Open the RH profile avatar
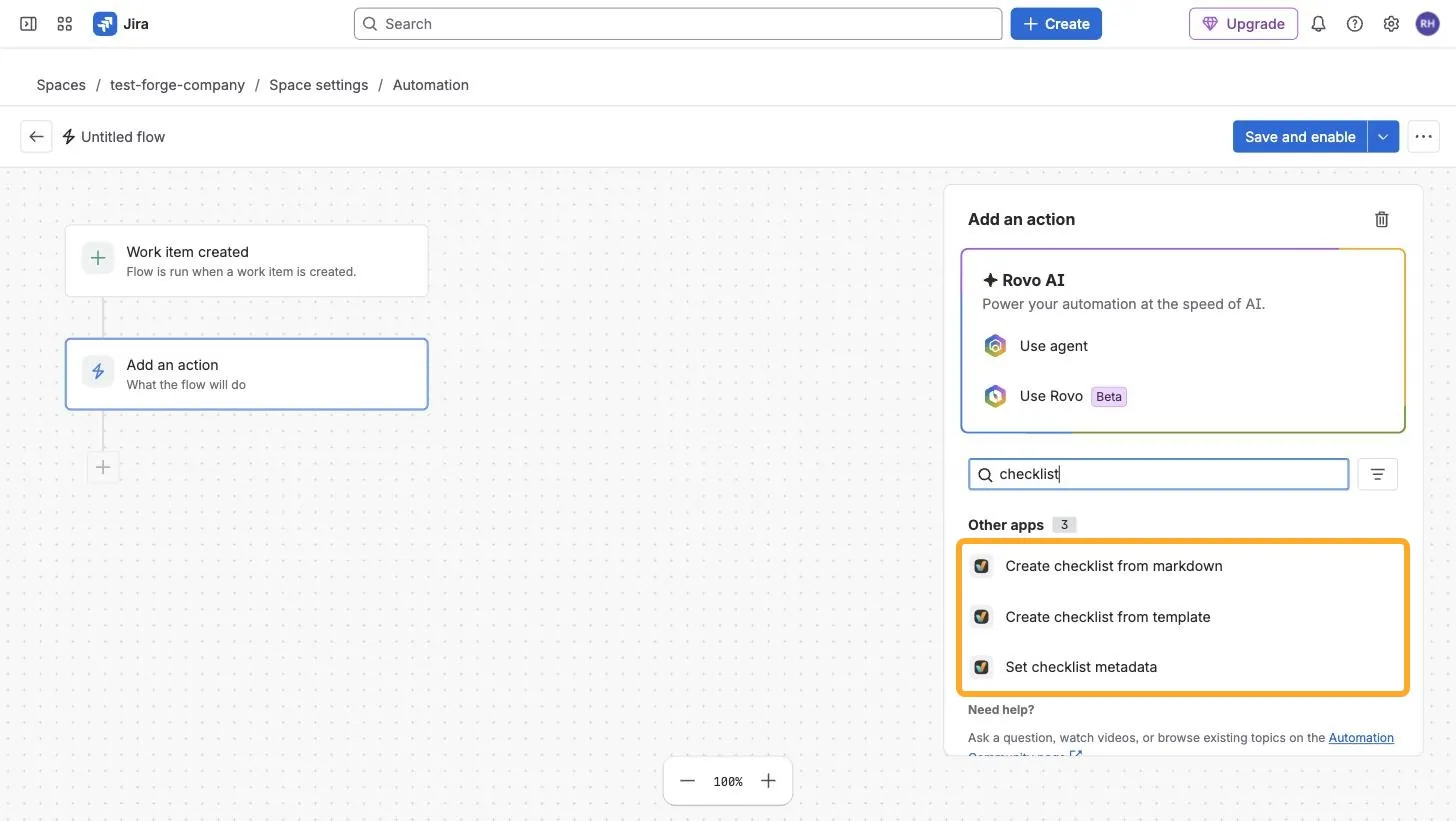The image size is (1456, 821). coord(1427,24)
